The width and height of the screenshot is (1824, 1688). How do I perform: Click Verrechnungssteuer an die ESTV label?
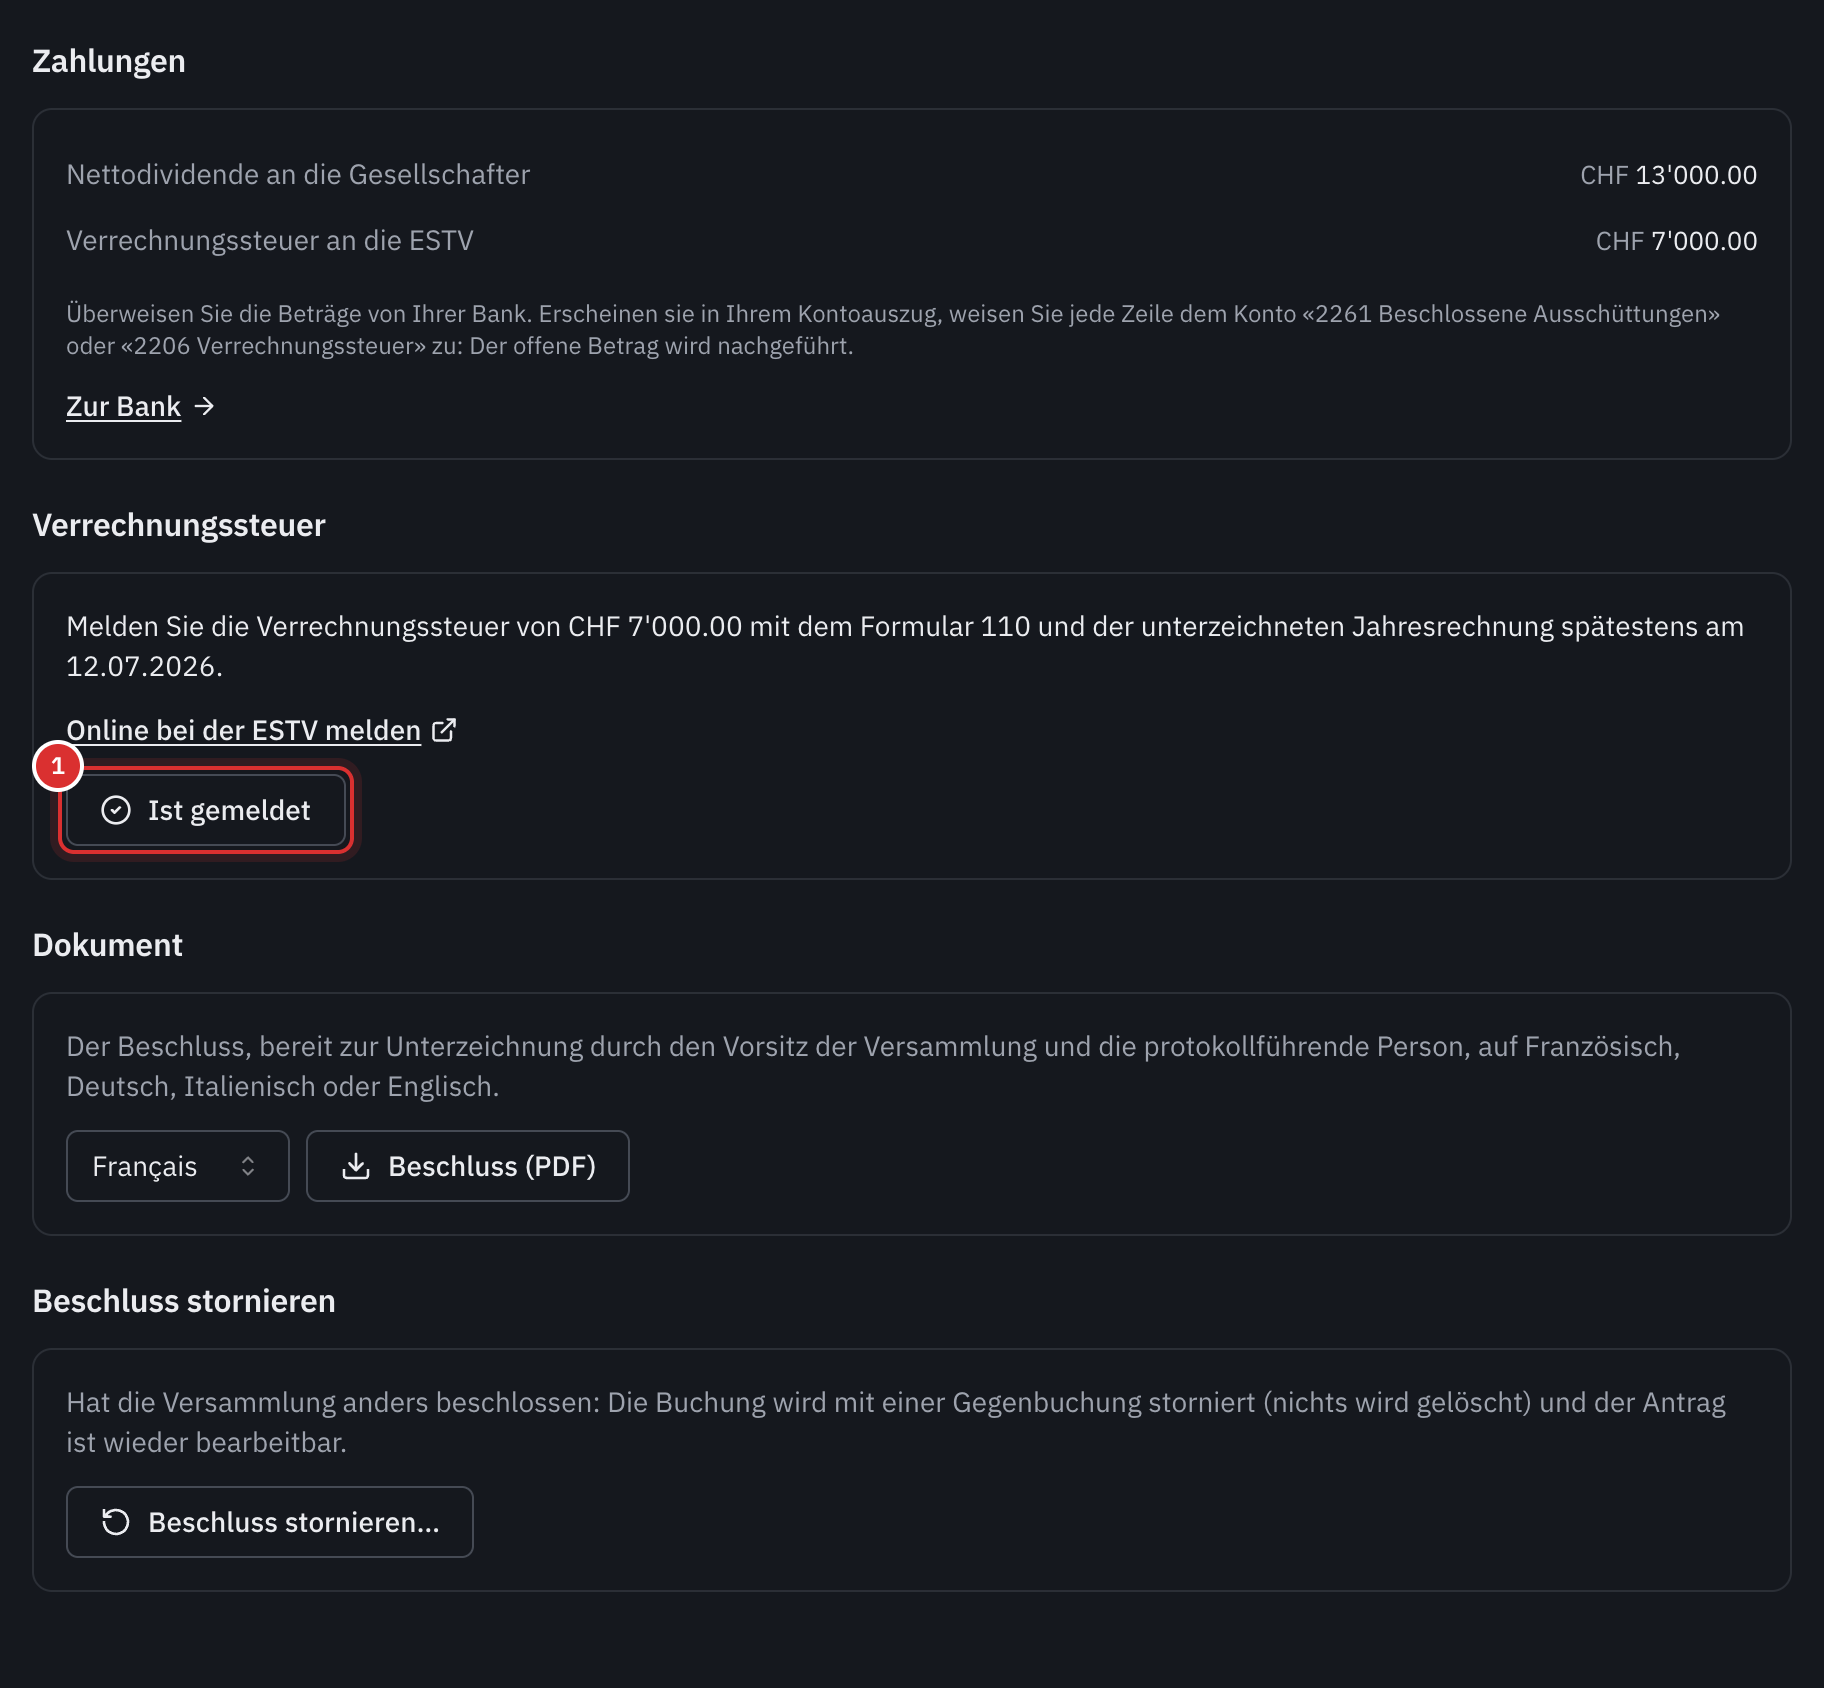(270, 241)
